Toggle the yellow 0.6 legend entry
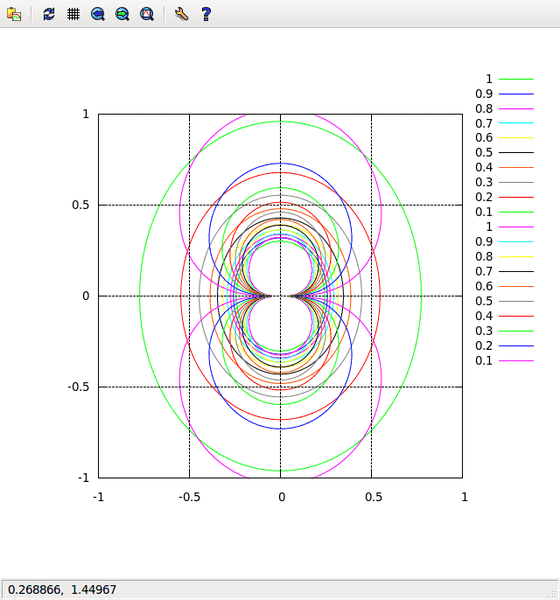 (504, 138)
